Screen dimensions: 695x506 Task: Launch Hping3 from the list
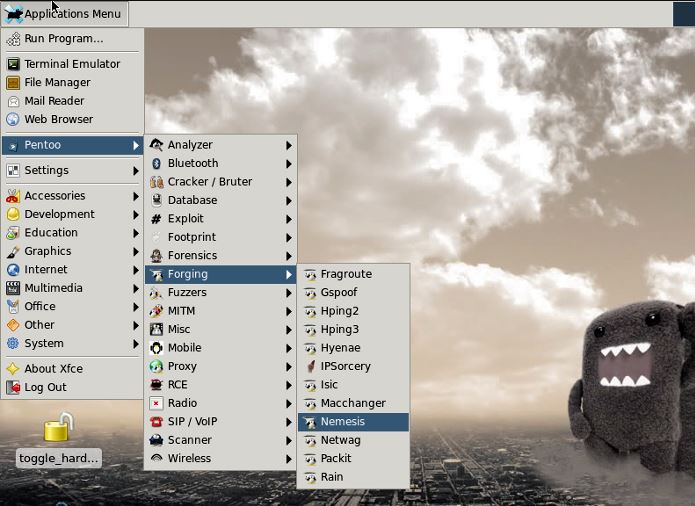(353, 330)
